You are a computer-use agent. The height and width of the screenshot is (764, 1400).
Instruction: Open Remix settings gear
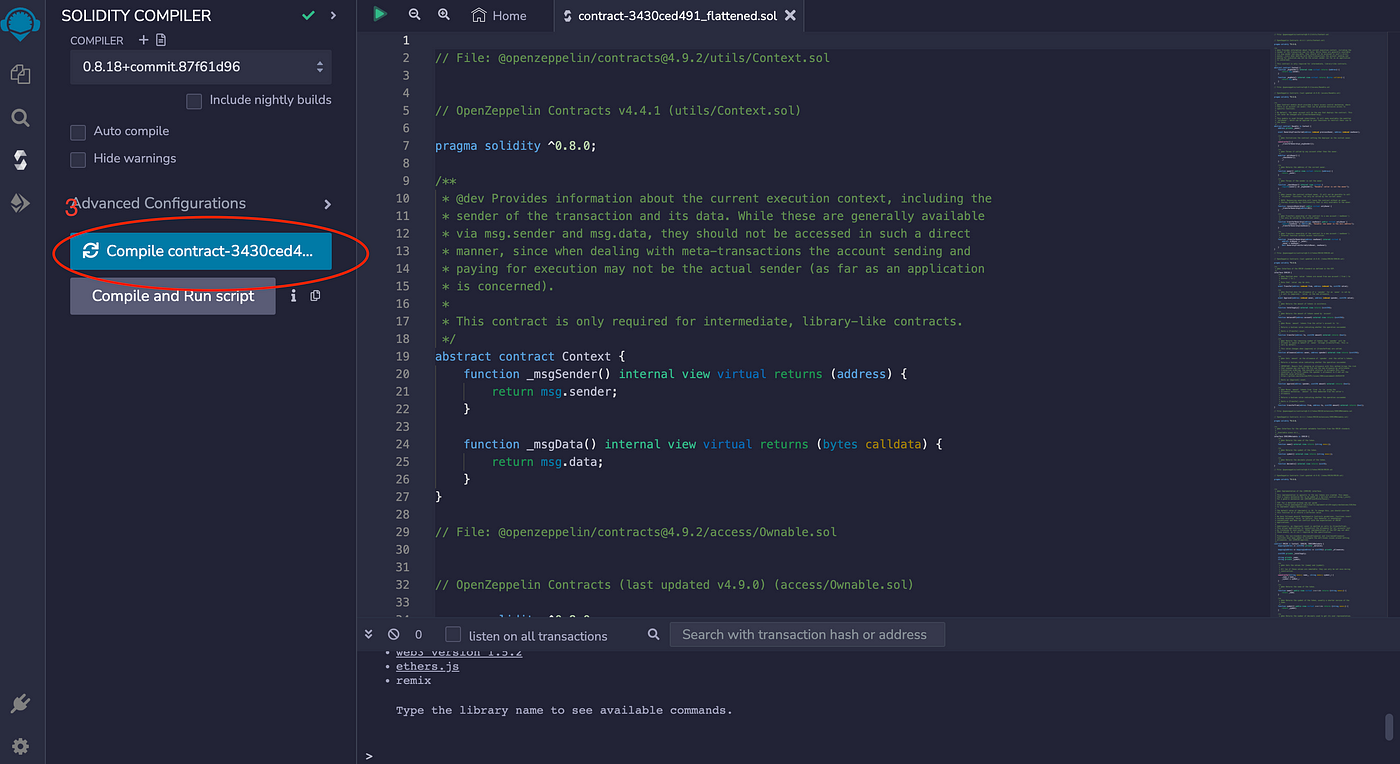[20, 746]
